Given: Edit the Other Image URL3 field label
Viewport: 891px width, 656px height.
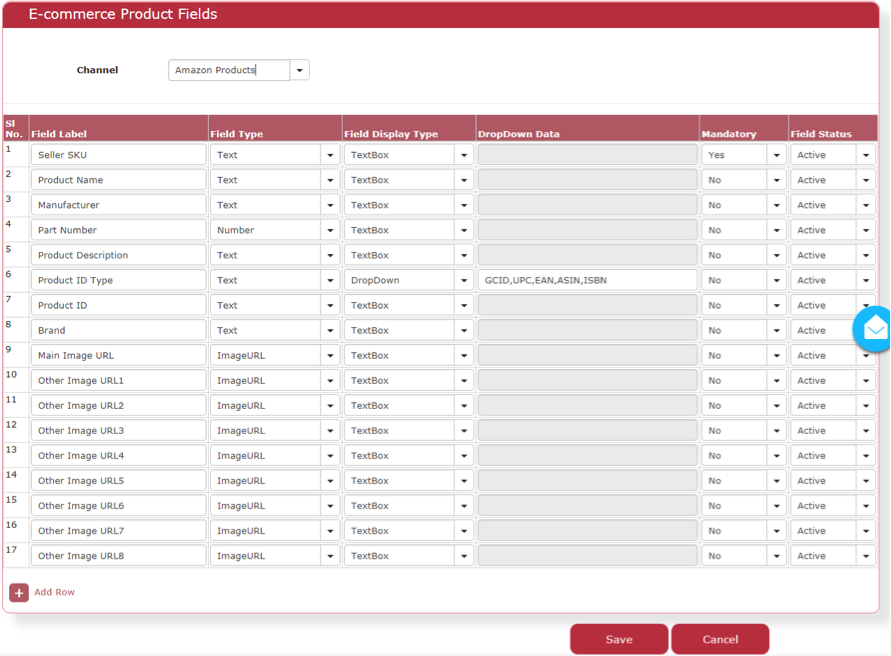Looking at the screenshot, I should 119,430.
